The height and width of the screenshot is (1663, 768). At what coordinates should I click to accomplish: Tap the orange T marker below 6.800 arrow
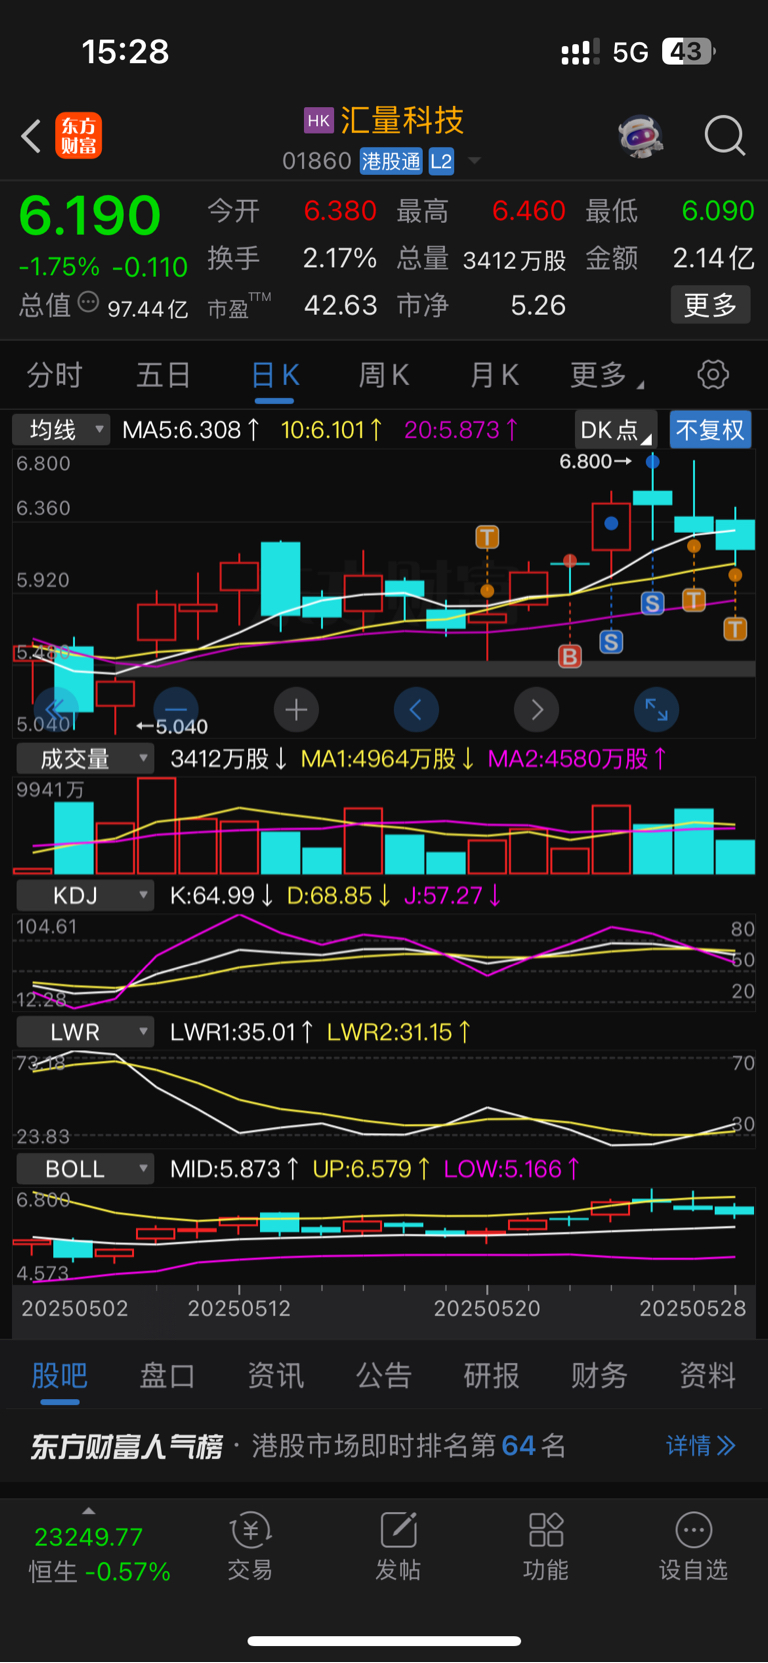[x=693, y=599]
